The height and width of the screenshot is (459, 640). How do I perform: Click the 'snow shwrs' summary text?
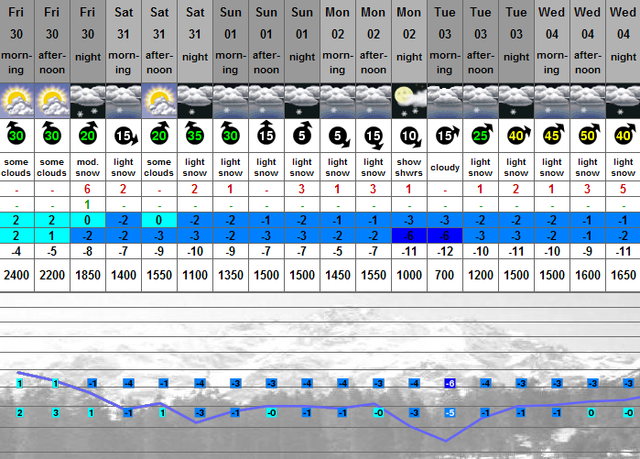click(409, 168)
